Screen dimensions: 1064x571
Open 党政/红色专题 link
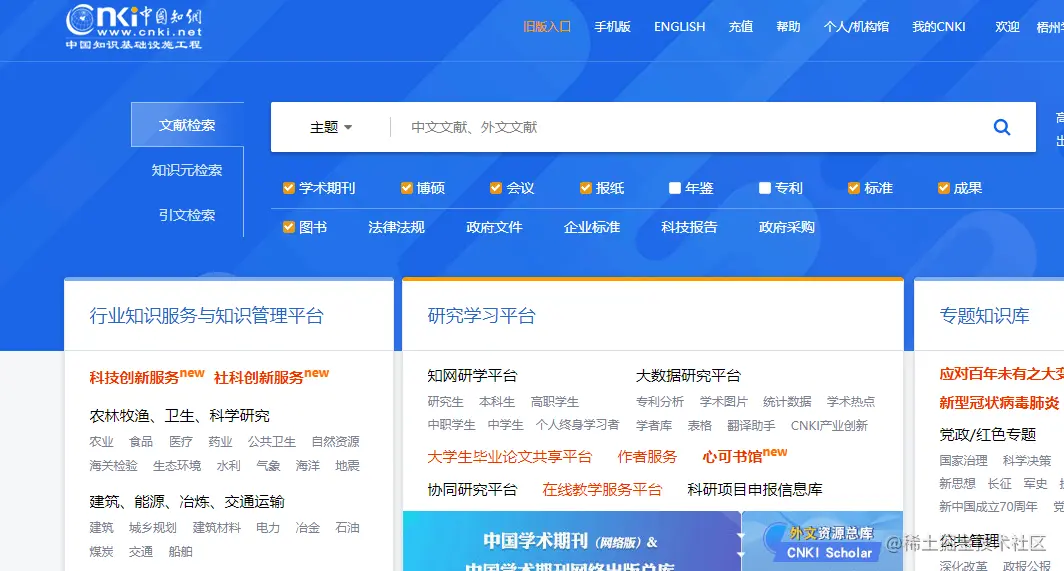pyautogui.click(x=987, y=434)
